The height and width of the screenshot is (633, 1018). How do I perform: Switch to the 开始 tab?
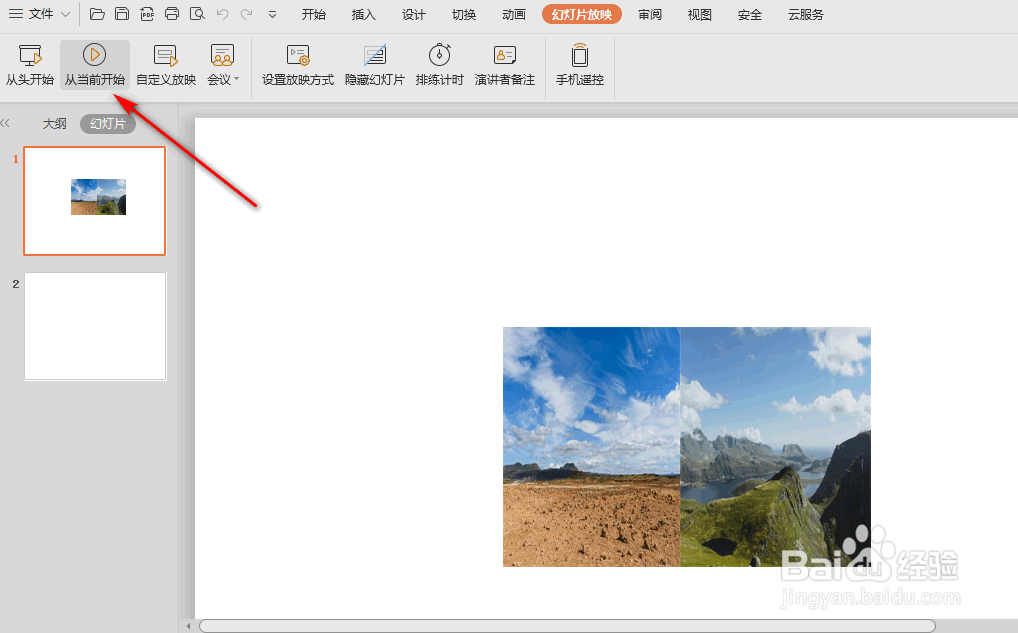pos(314,14)
